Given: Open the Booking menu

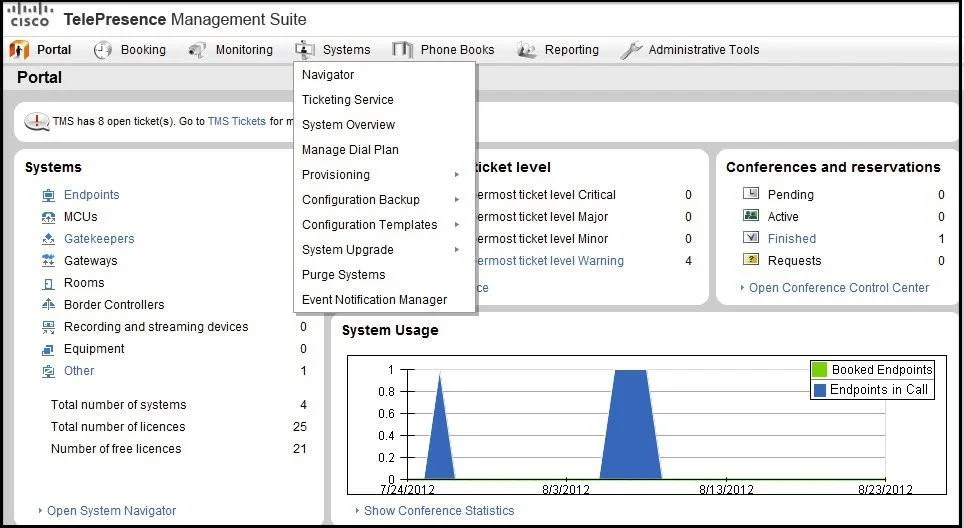Looking at the screenshot, I should coord(130,50).
